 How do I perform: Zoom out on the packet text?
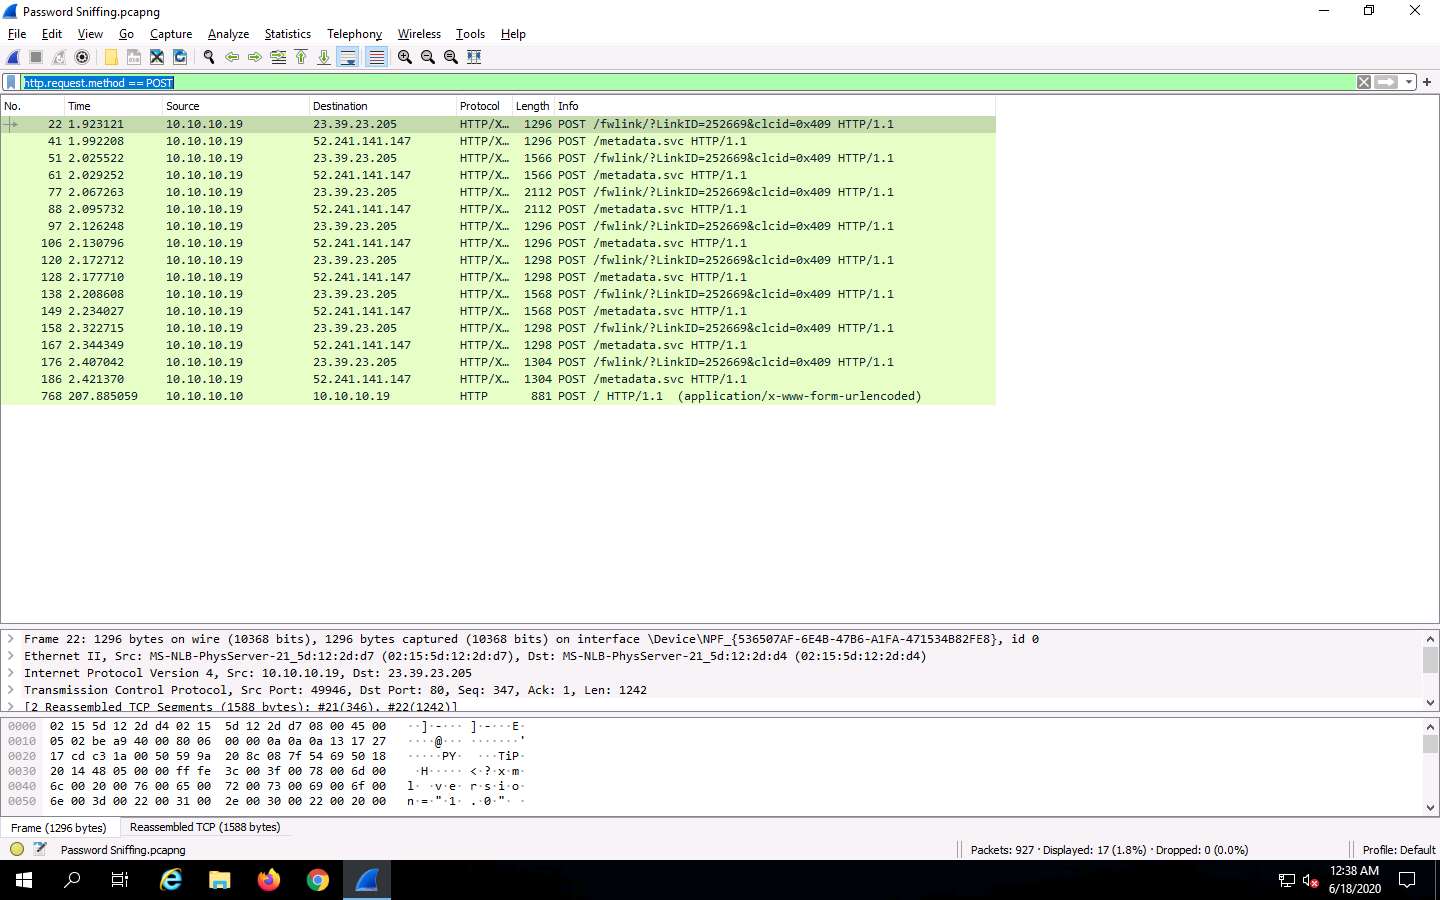428,57
